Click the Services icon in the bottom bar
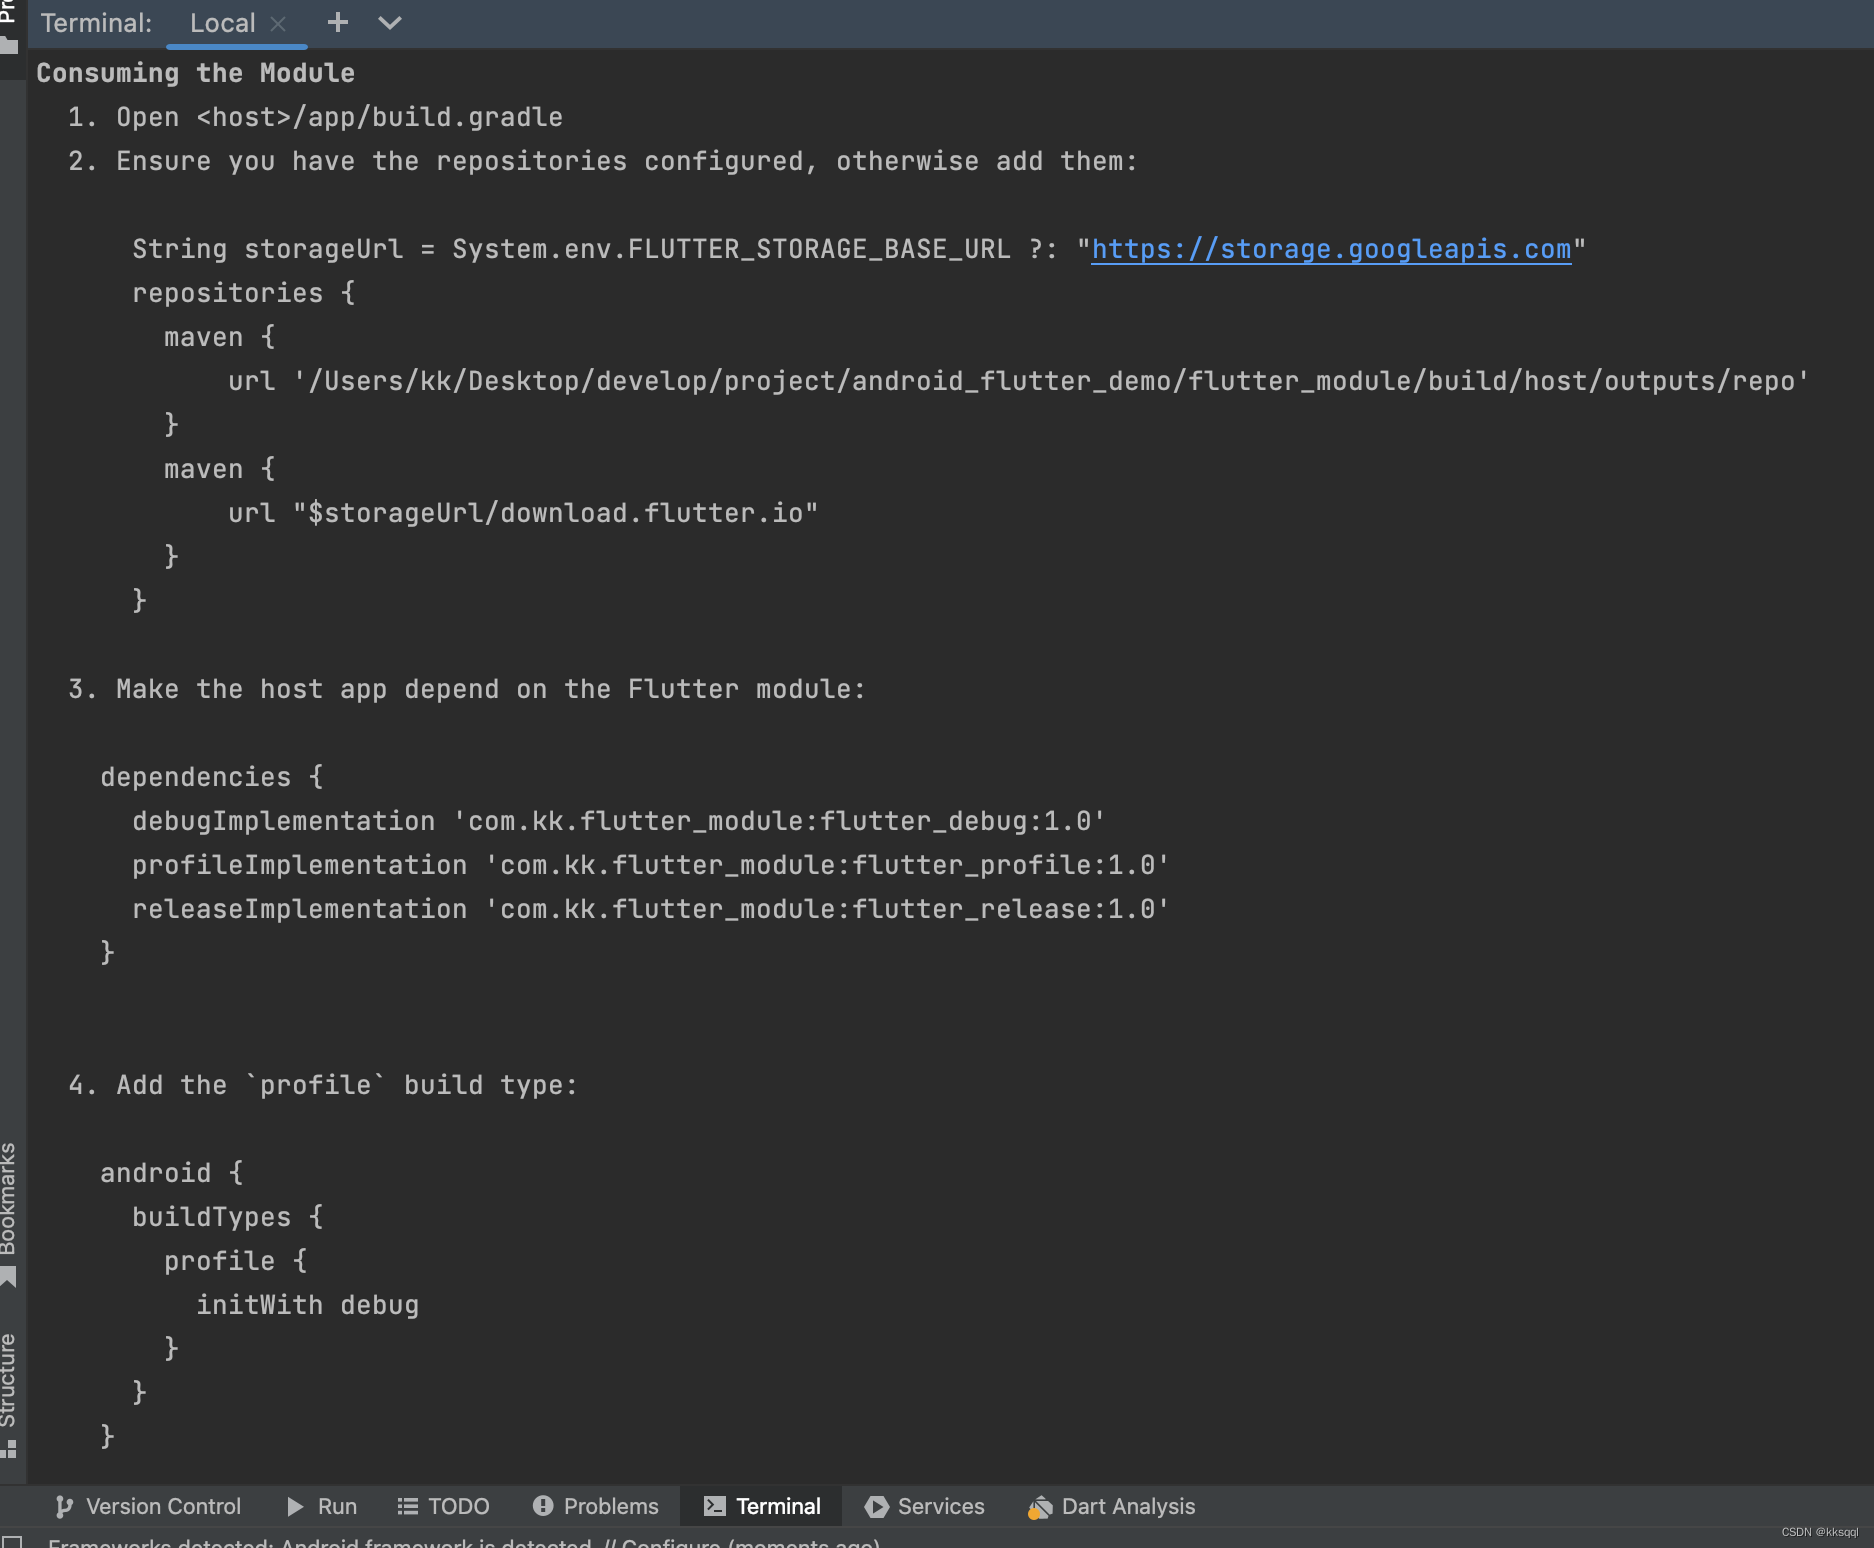 pyautogui.click(x=877, y=1506)
